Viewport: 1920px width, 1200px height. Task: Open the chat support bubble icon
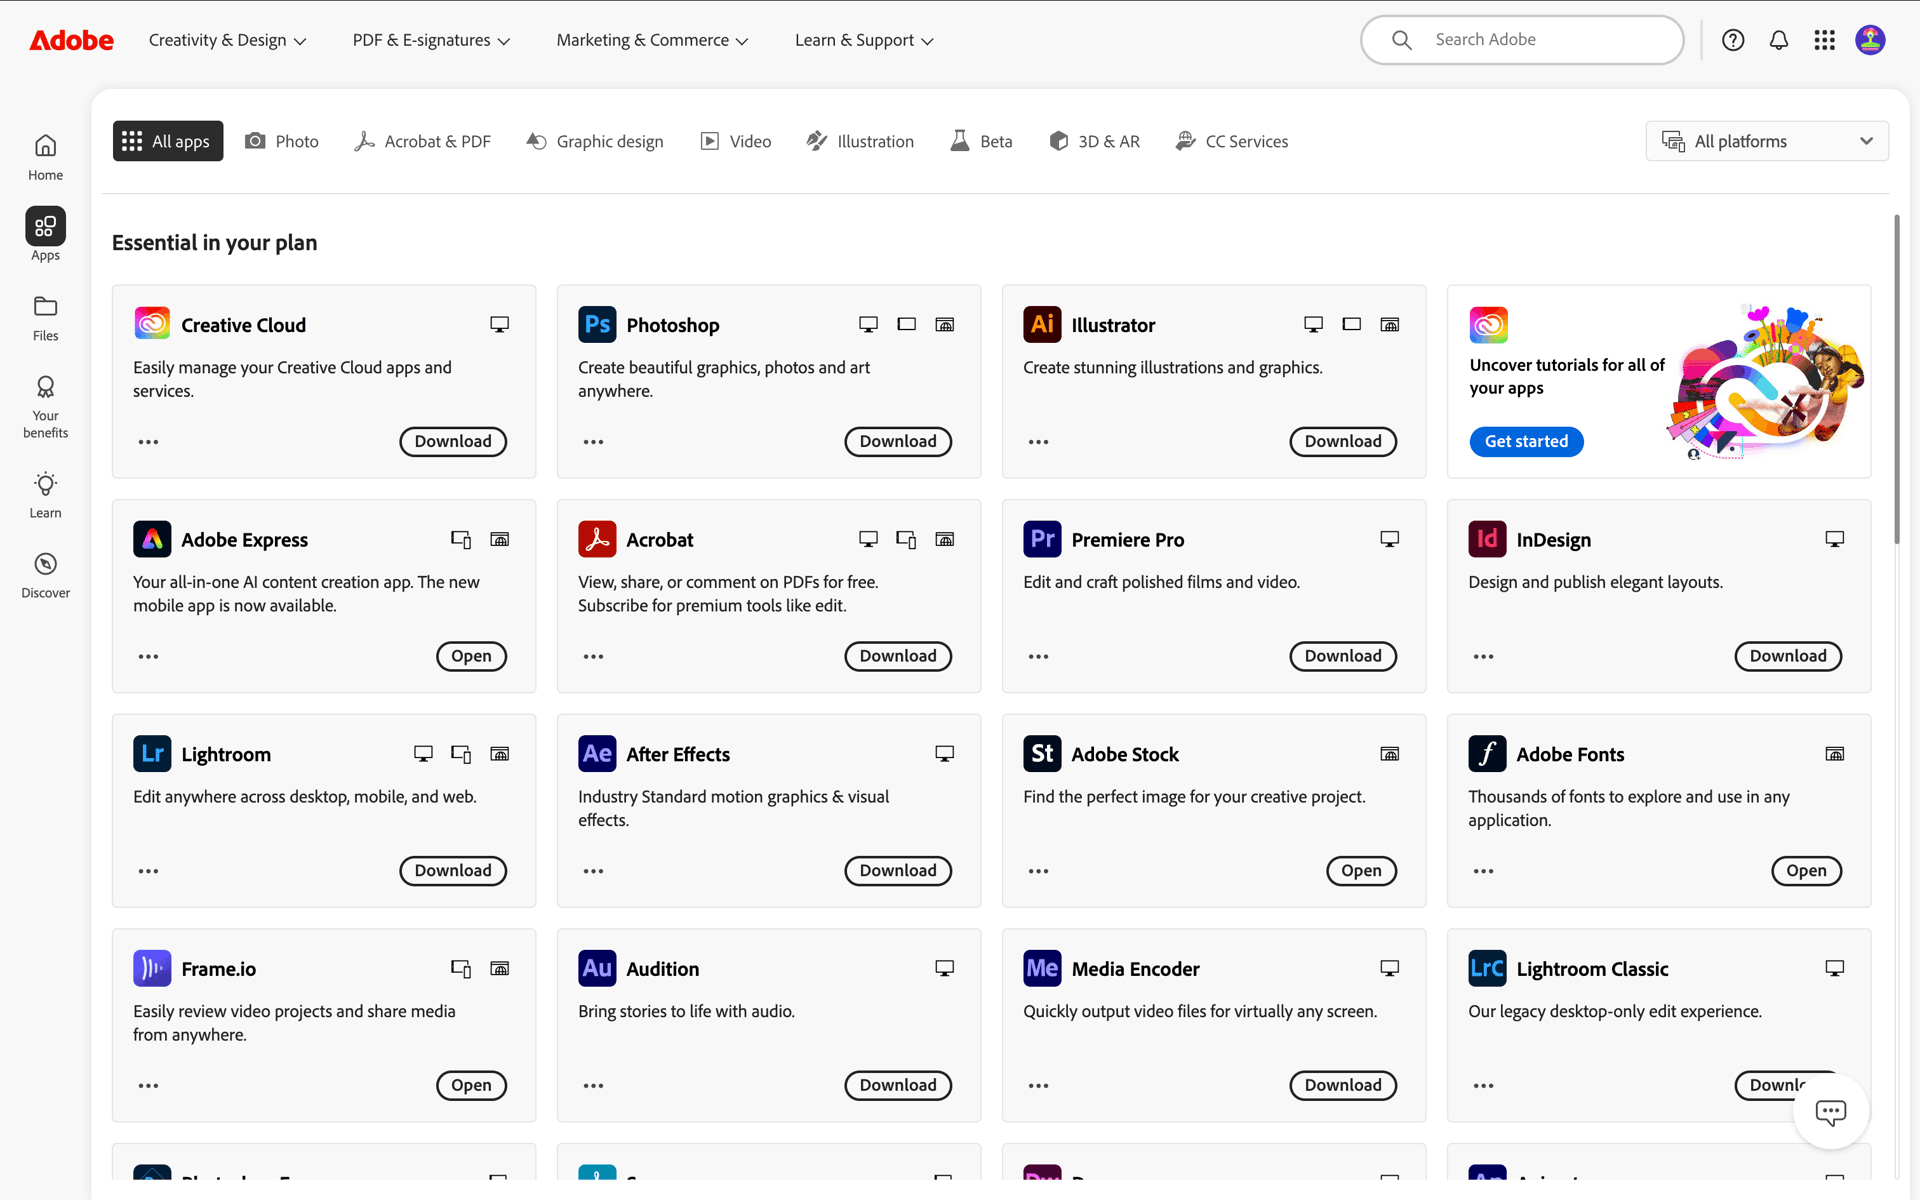1831,1112
